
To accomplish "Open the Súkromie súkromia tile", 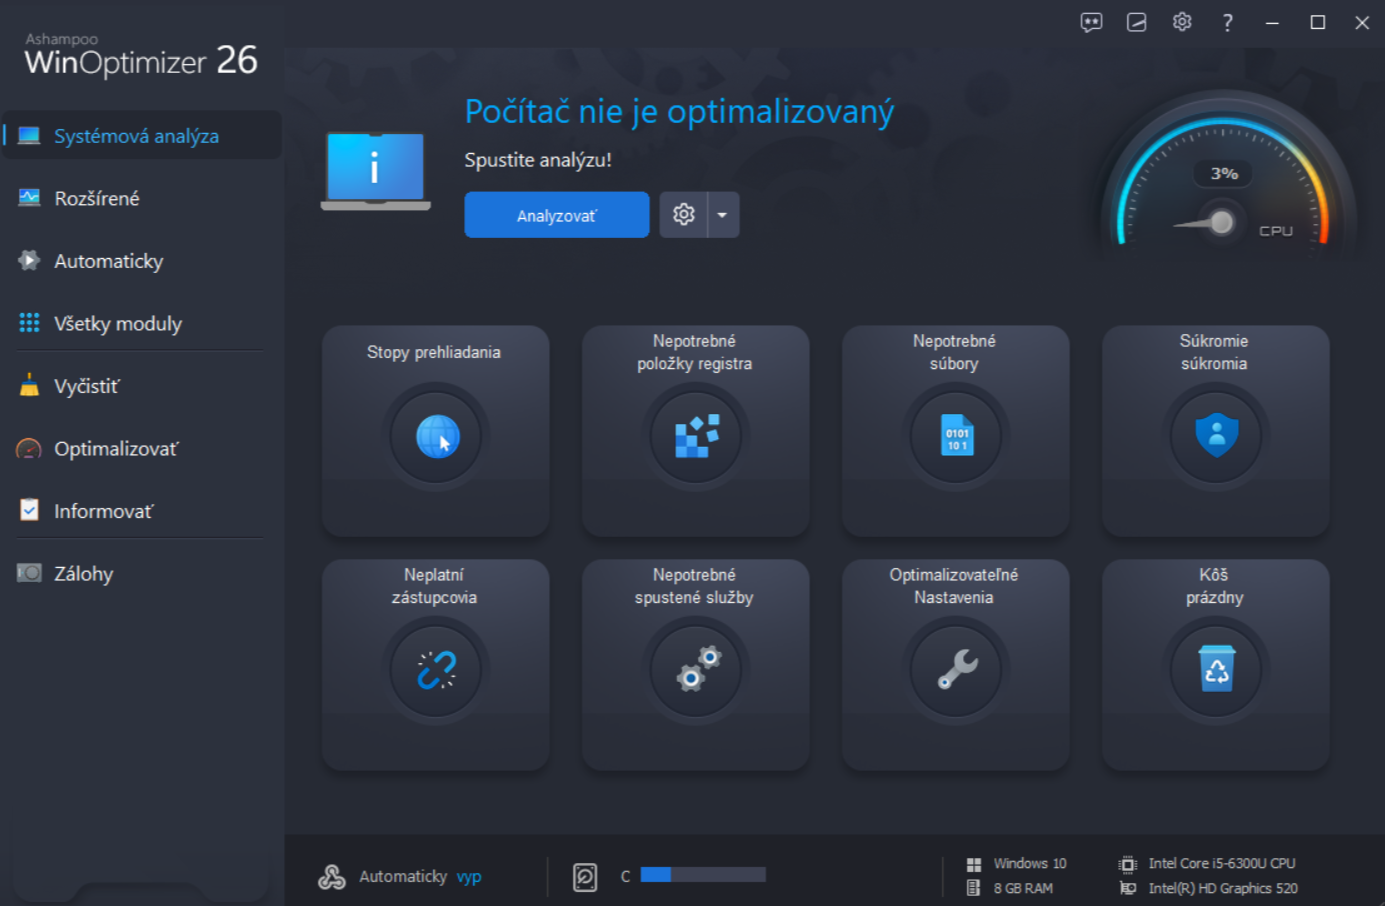I will tap(1216, 431).
